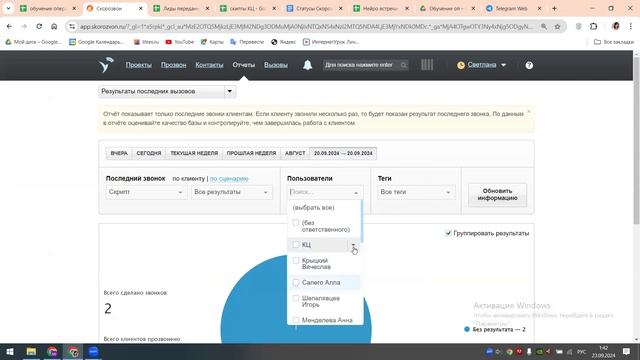
Task: Open YouTube bookmark
Action: pos(180,42)
